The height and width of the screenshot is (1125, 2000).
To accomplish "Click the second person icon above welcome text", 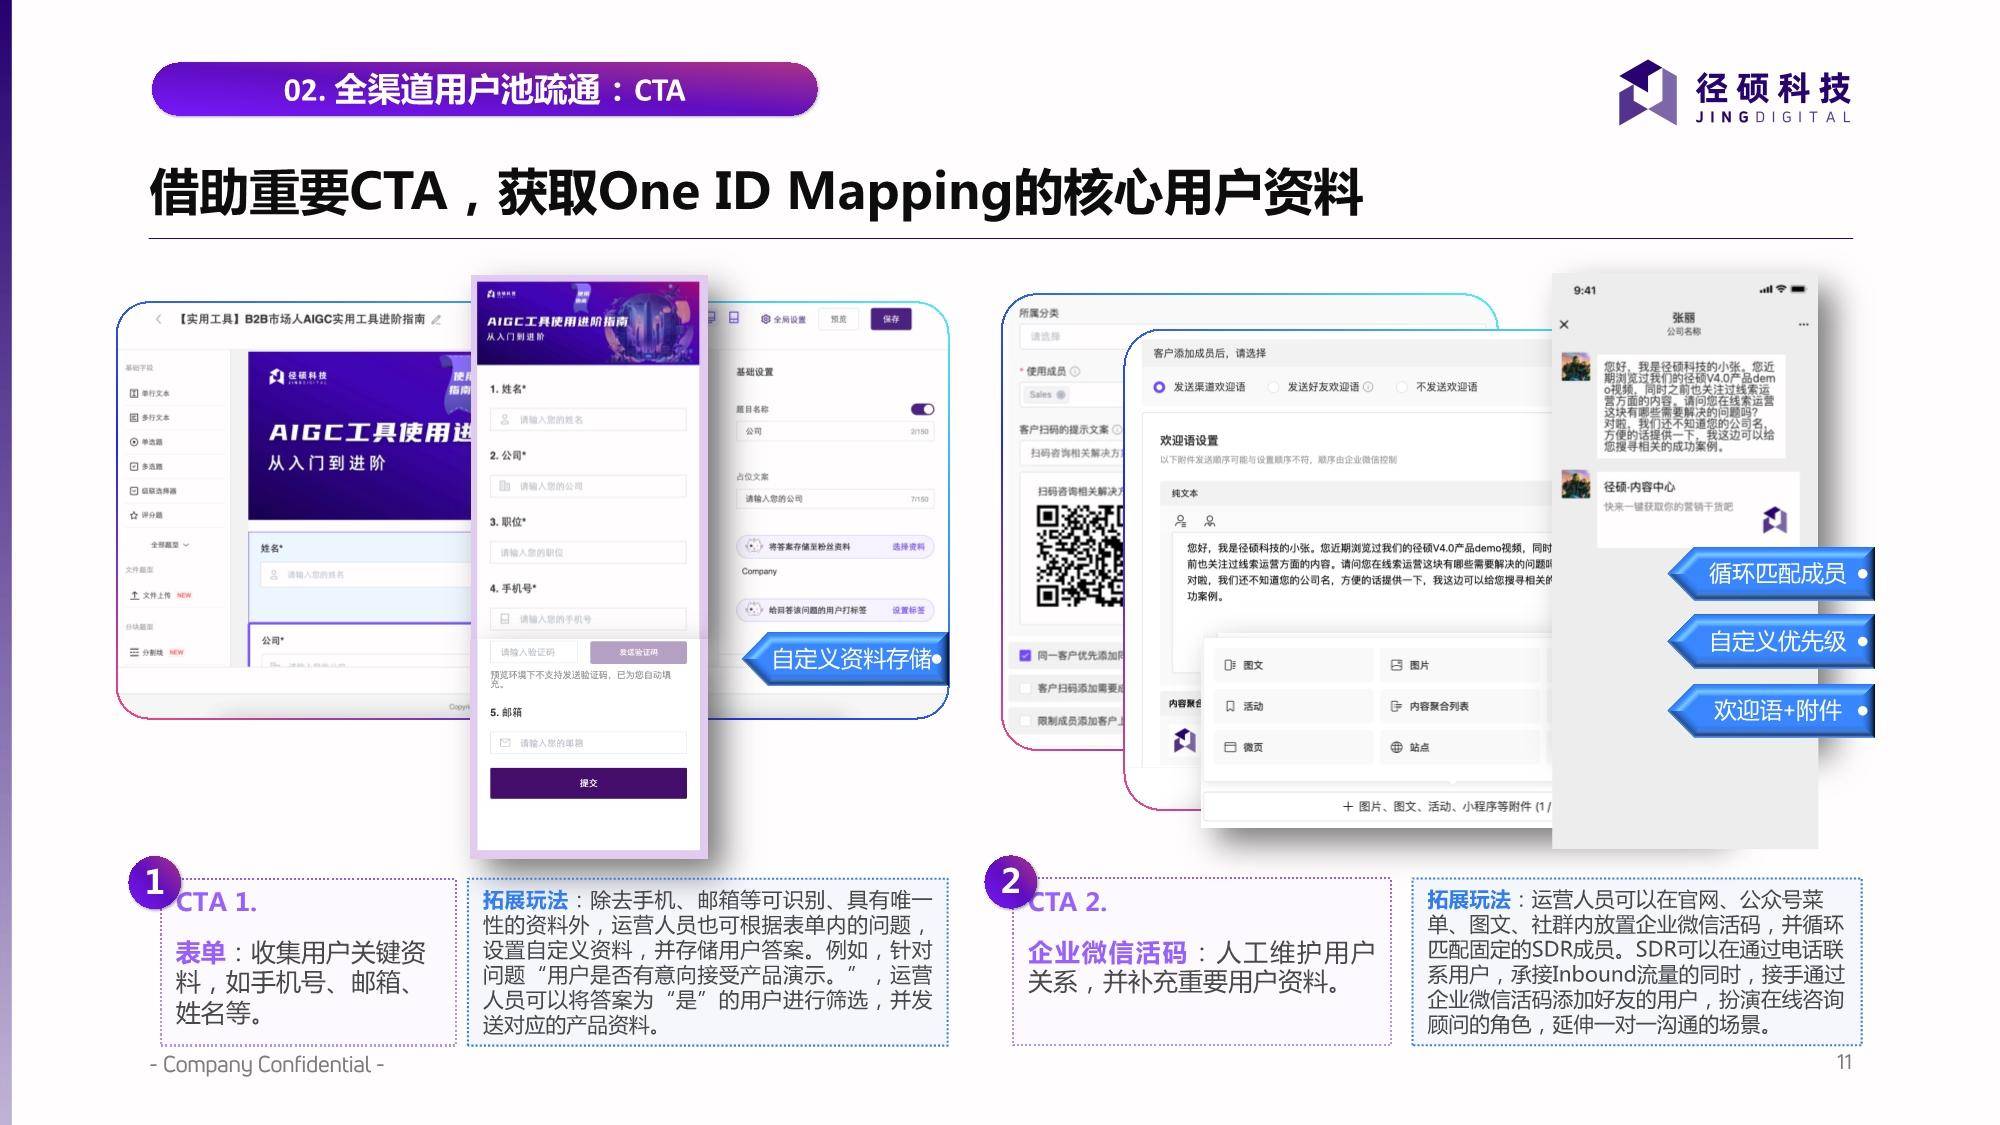I will [x=1210, y=521].
